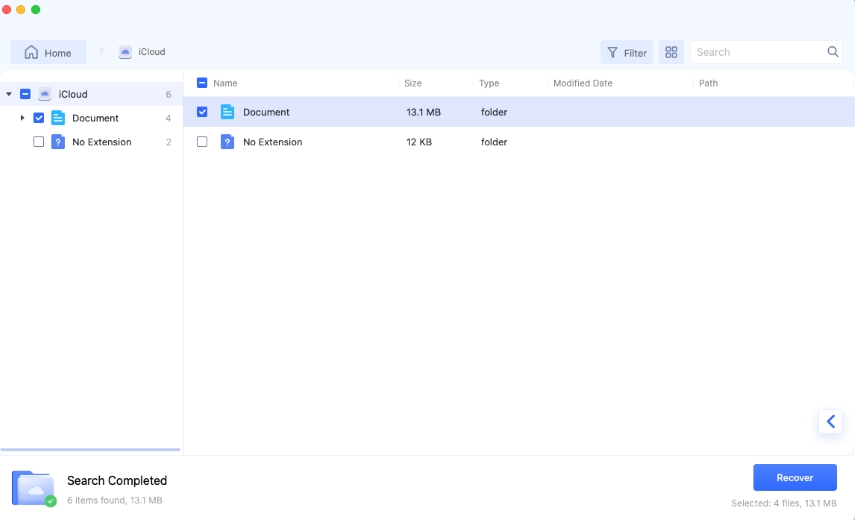Click inside the Search input field
This screenshot has width=855, height=520.
click(757, 52)
